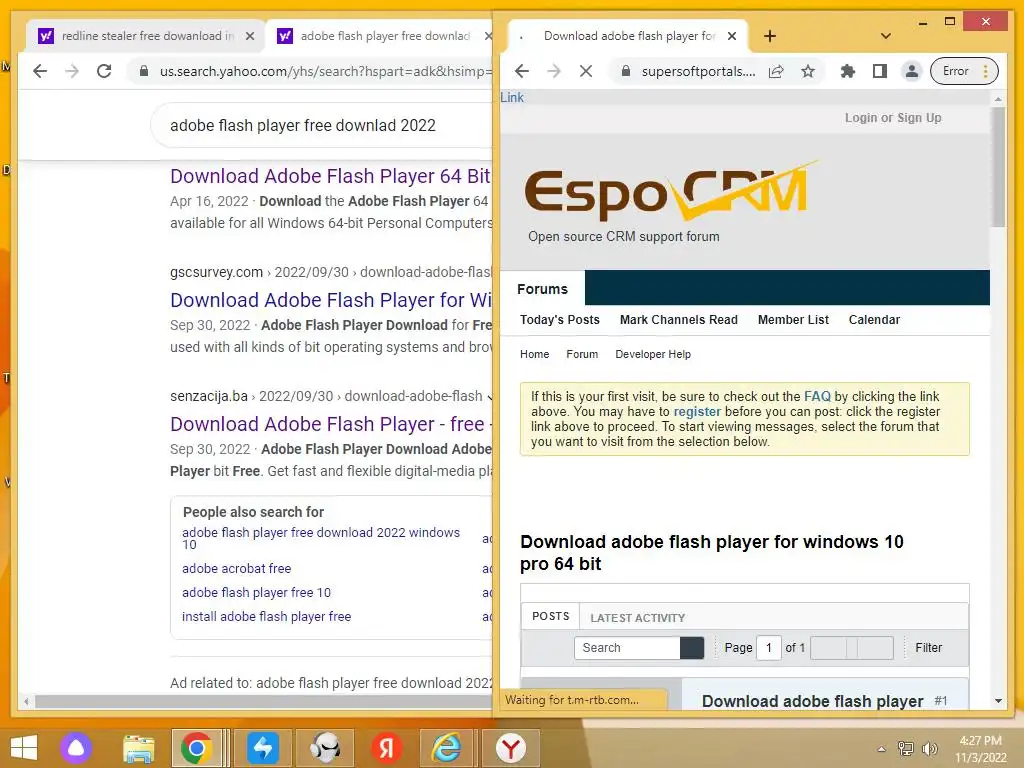Open red Yandex Я taskbar icon

click(x=386, y=748)
